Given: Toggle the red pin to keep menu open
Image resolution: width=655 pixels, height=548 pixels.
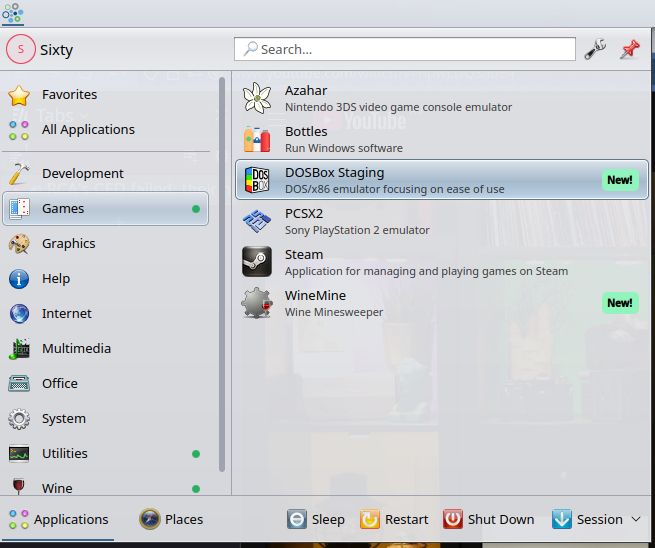Looking at the screenshot, I should (x=630, y=49).
